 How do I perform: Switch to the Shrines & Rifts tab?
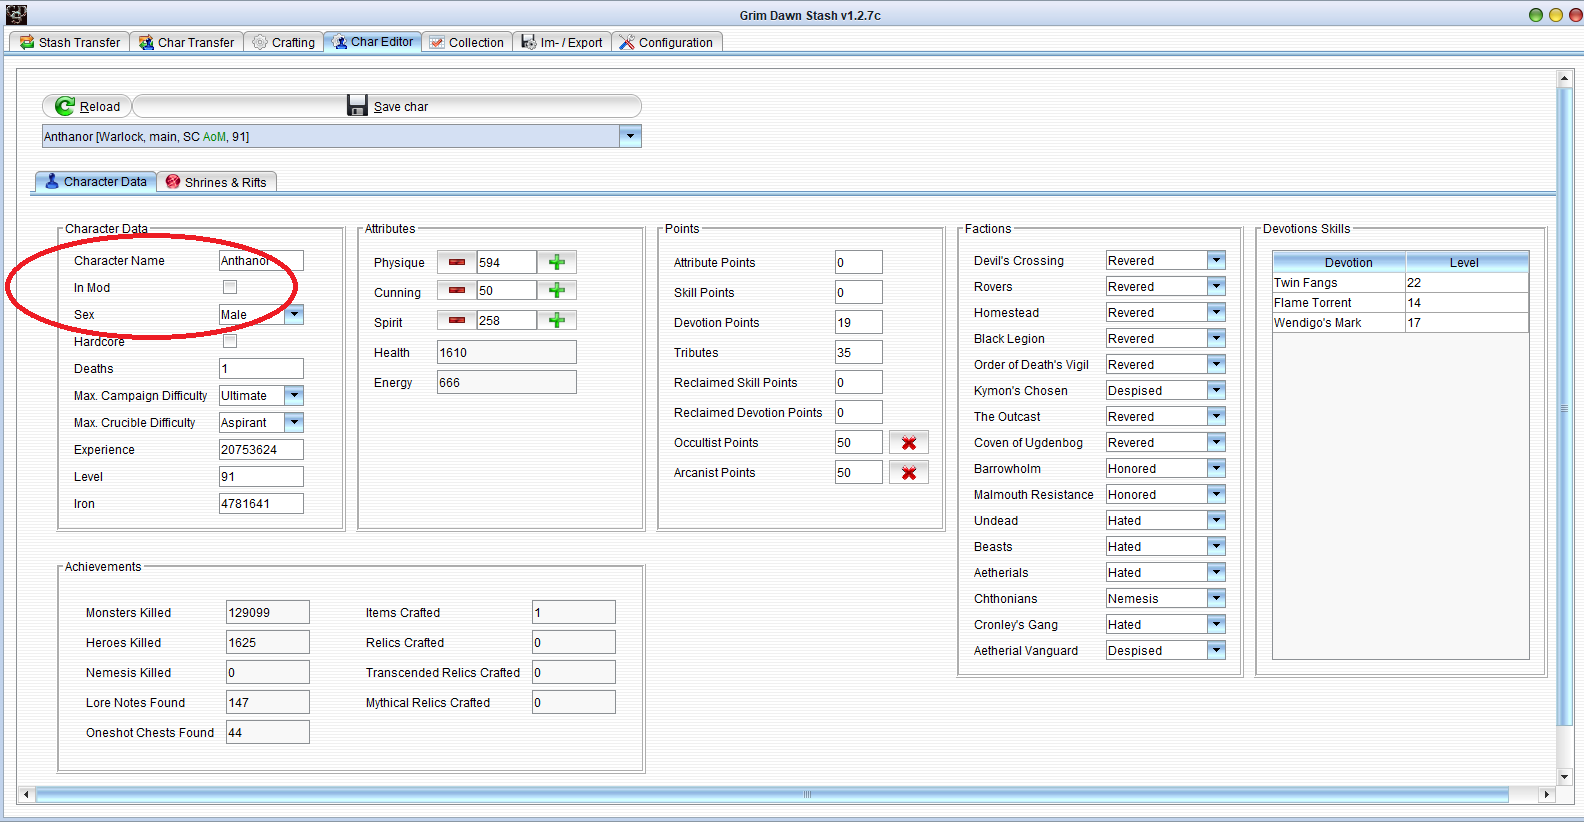click(217, 182)
